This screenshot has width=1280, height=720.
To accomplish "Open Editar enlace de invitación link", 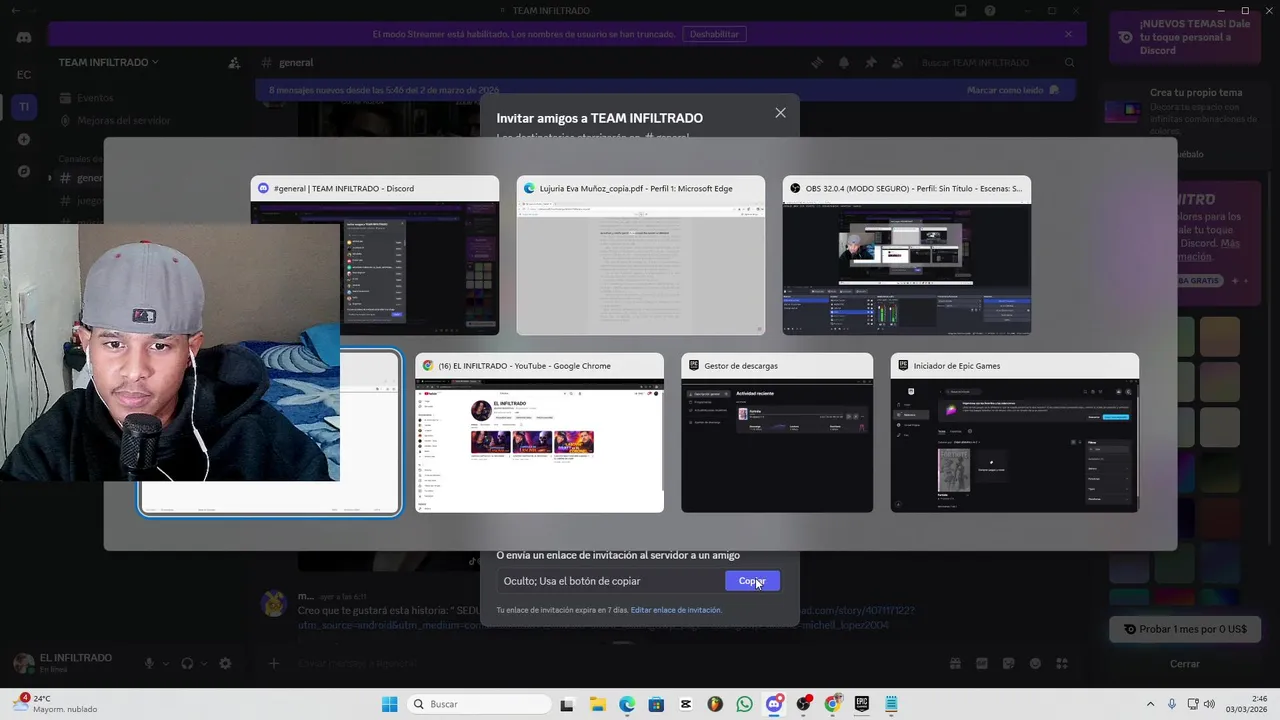I will click(x=675, y=610).
